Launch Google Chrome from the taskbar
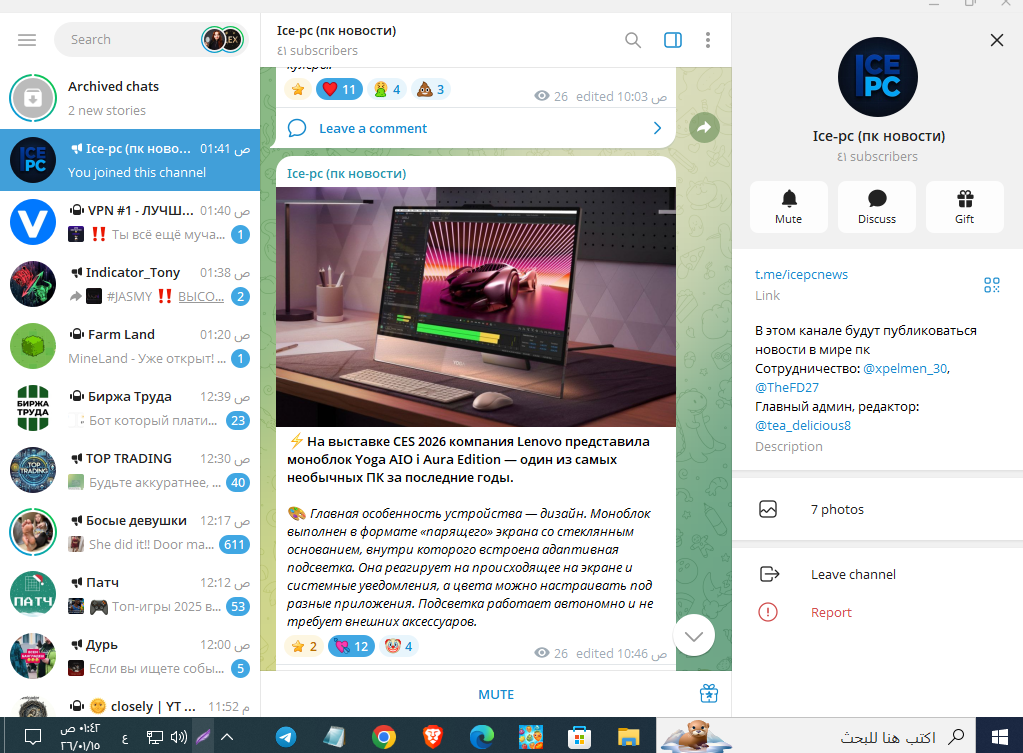 384,737
